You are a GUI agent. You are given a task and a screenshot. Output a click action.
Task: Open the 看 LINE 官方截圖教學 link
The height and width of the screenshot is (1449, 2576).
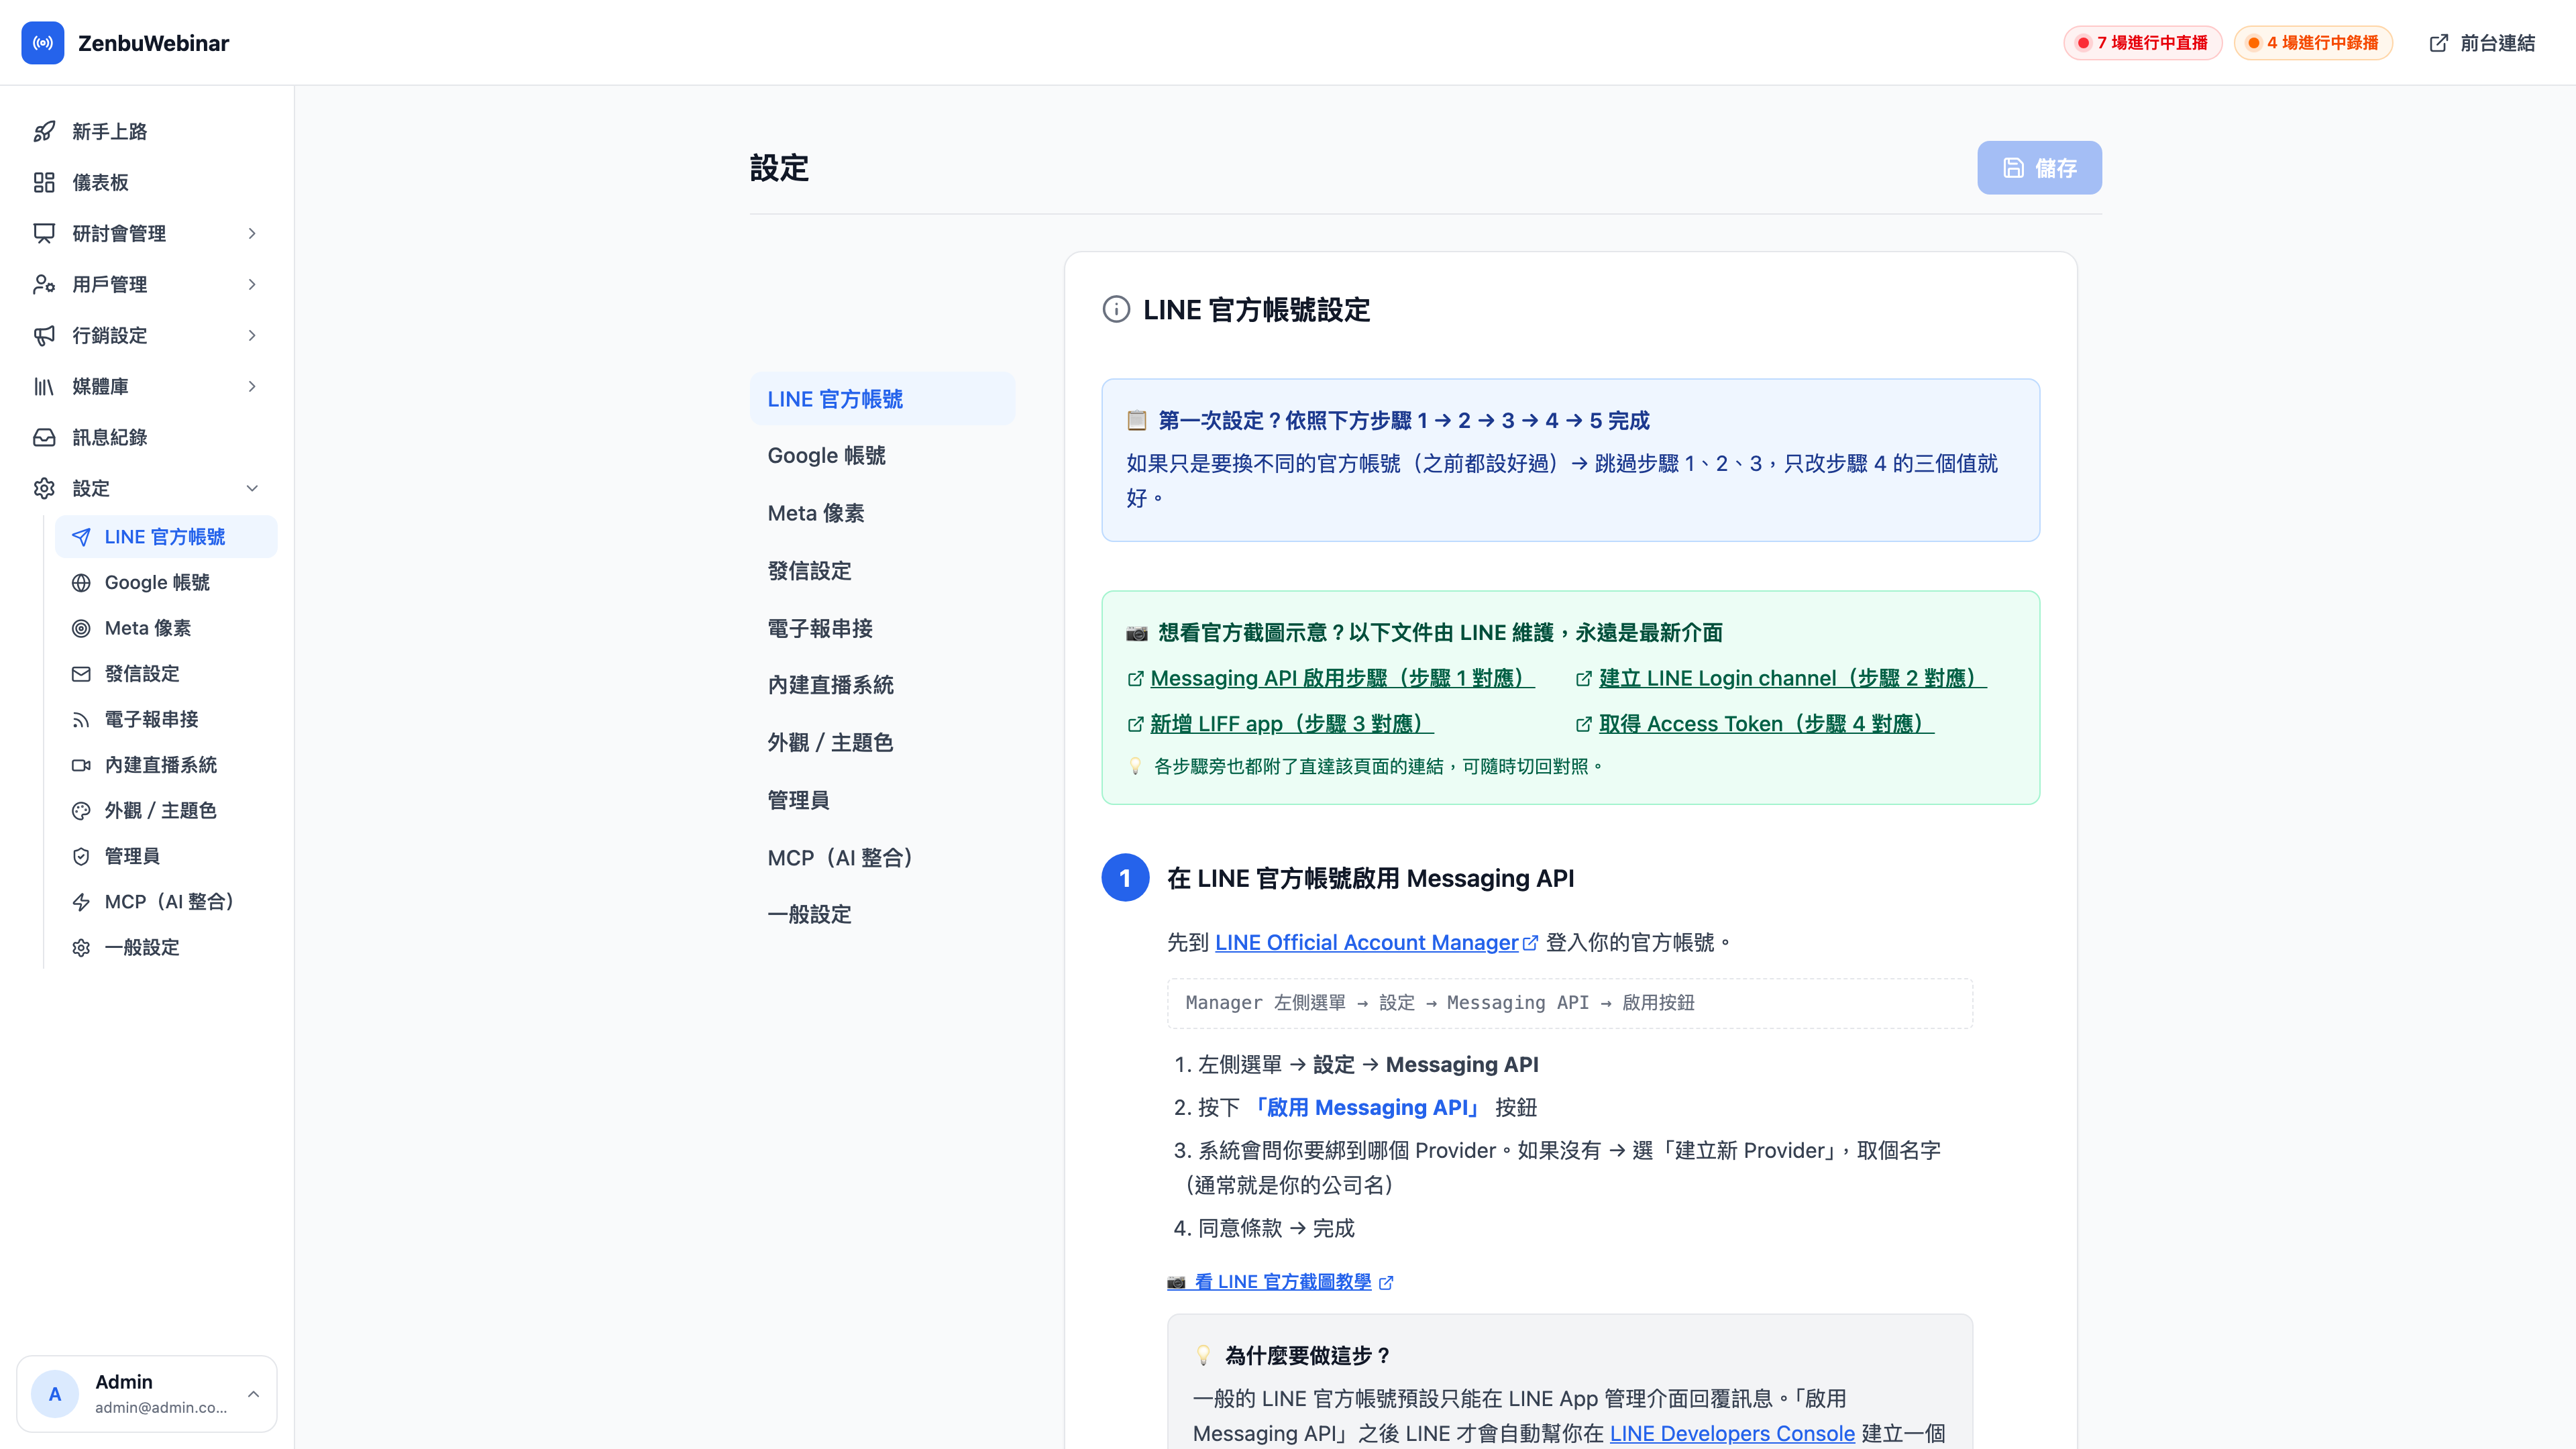(x=1280, y=1282)
